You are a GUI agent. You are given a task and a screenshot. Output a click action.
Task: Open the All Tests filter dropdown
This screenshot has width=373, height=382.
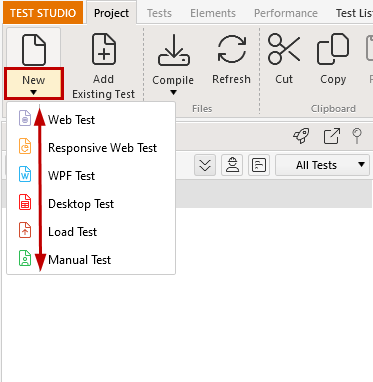322,165
